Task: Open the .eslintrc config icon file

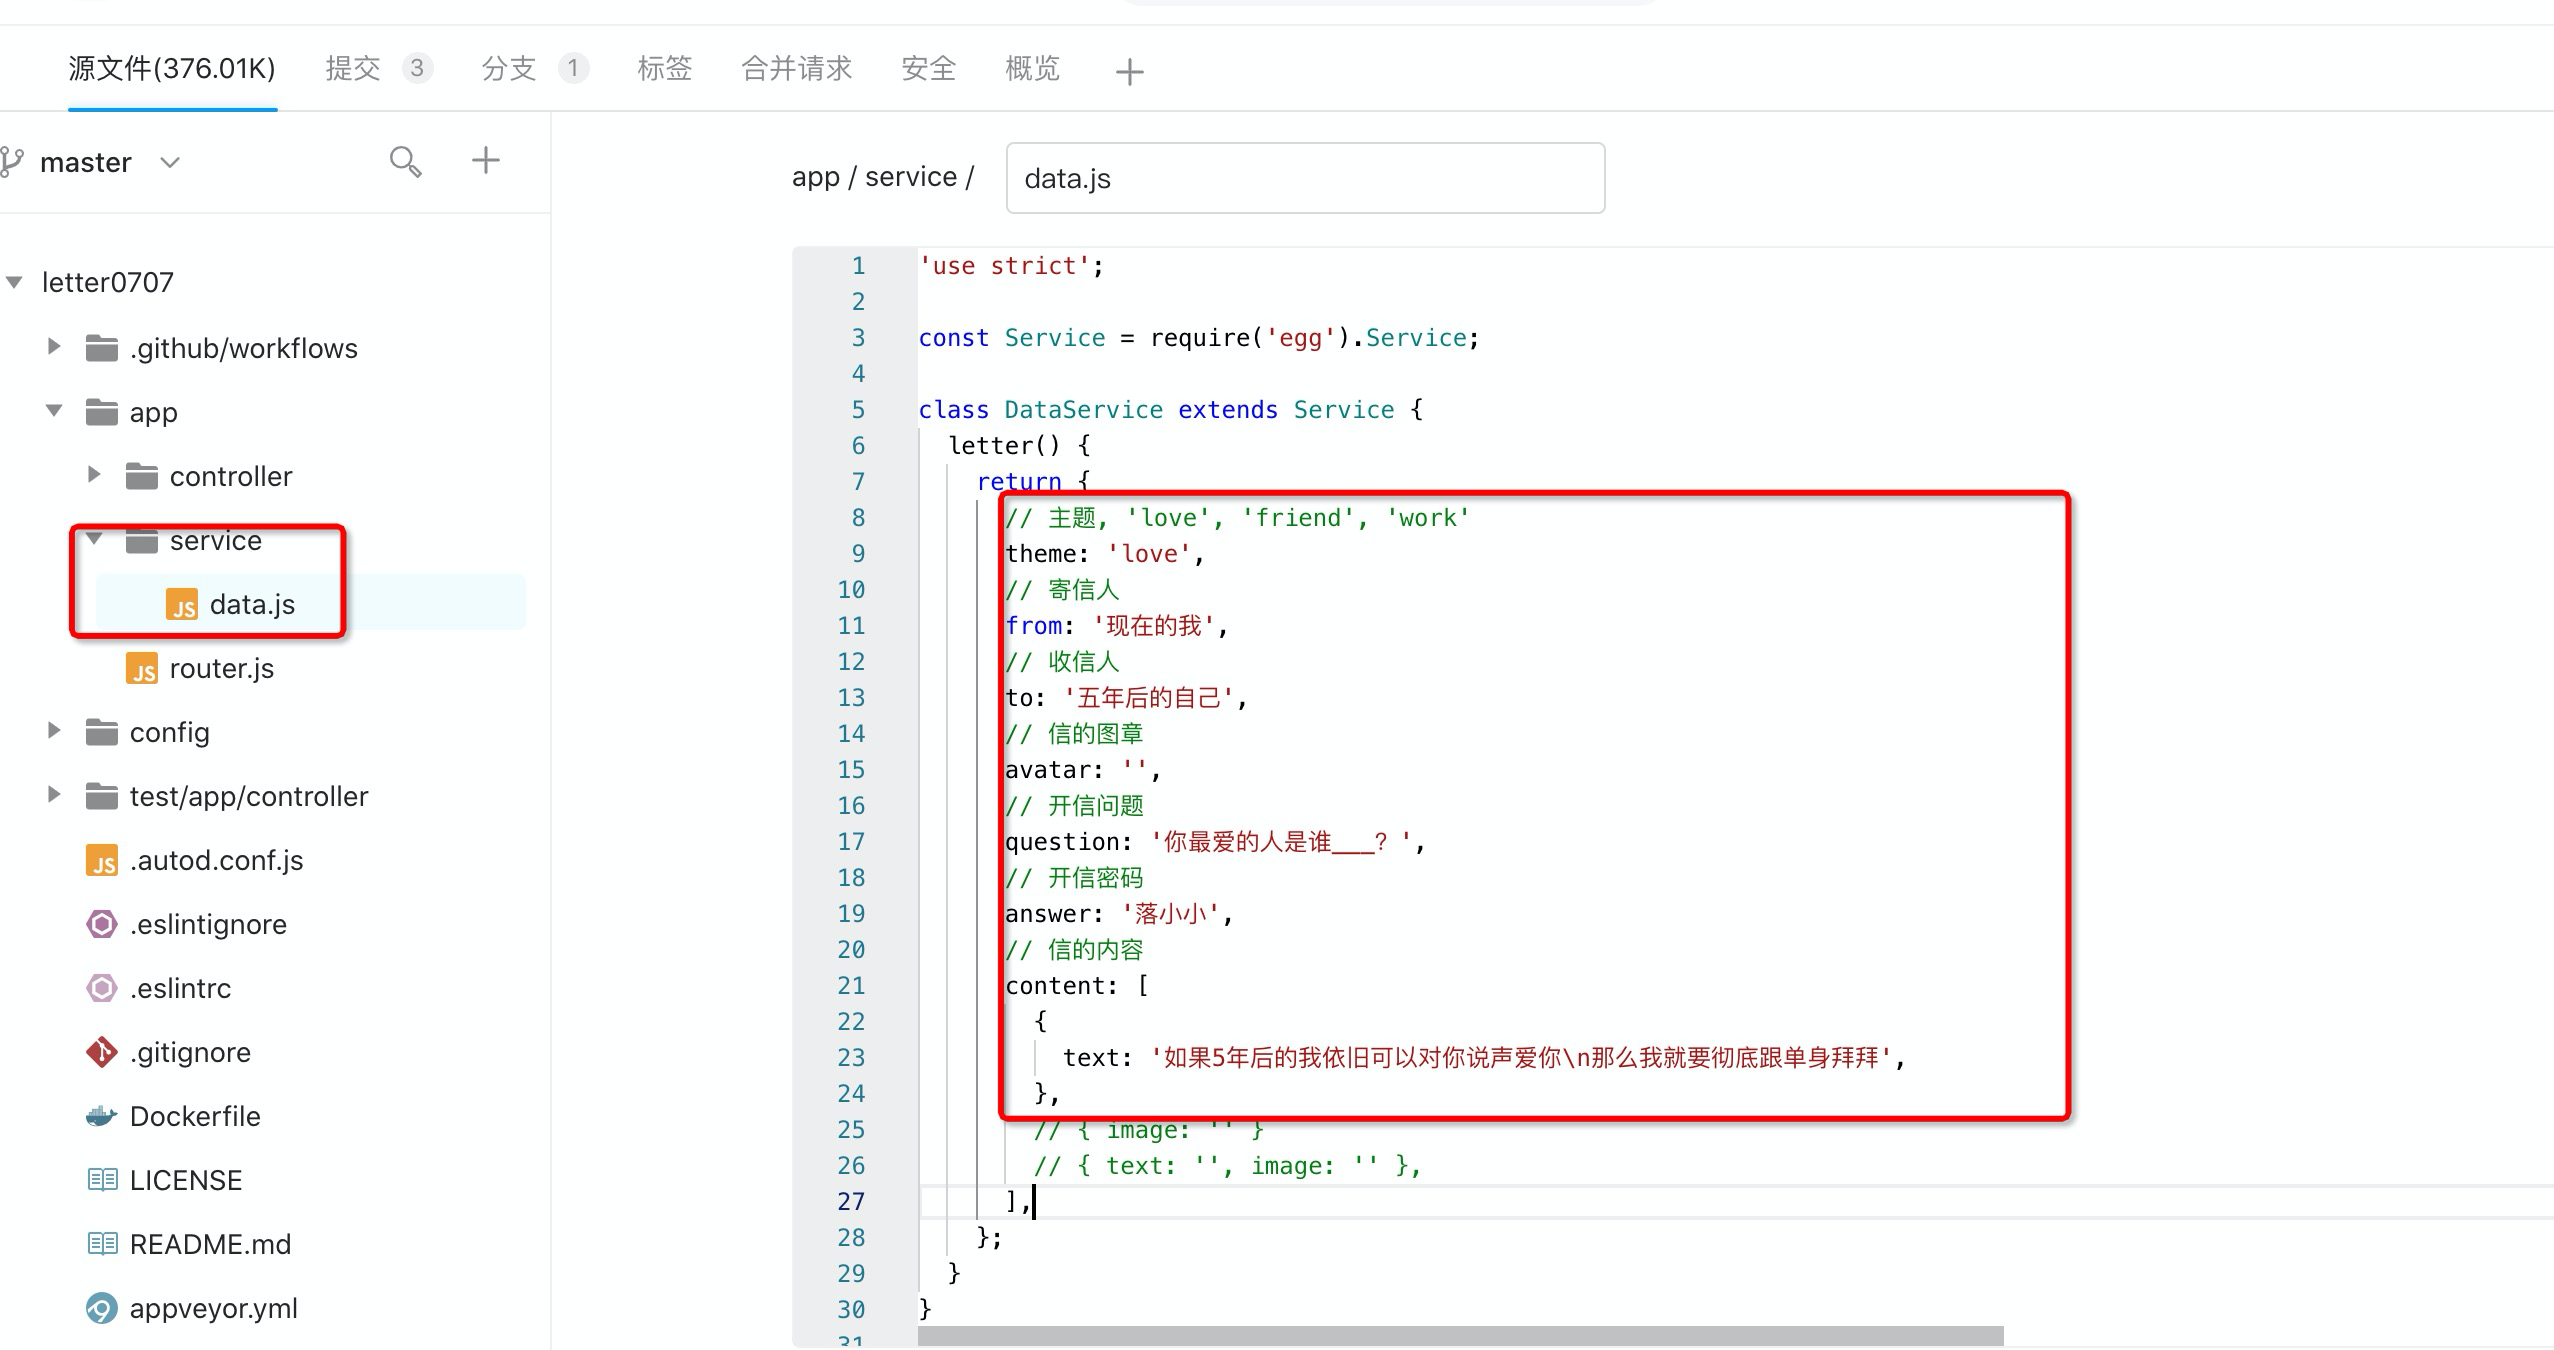Action: [x=102, y=988]
